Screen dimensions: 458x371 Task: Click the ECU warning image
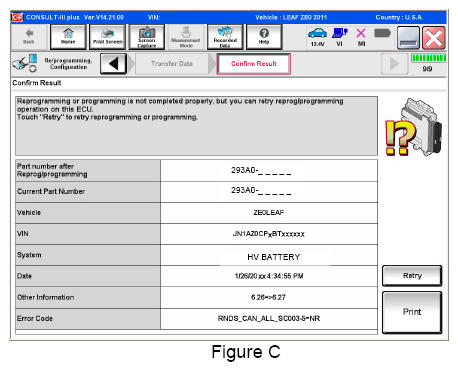[413, 127]
